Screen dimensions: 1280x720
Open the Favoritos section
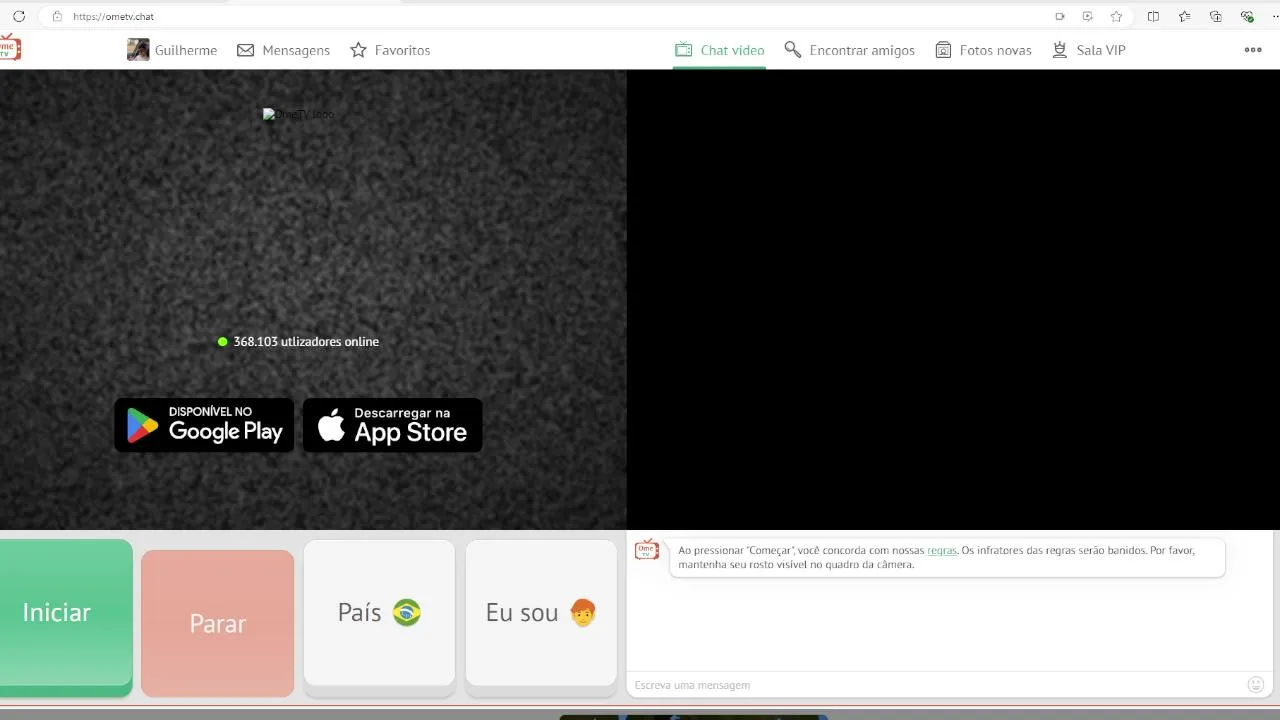click(390, 50)
